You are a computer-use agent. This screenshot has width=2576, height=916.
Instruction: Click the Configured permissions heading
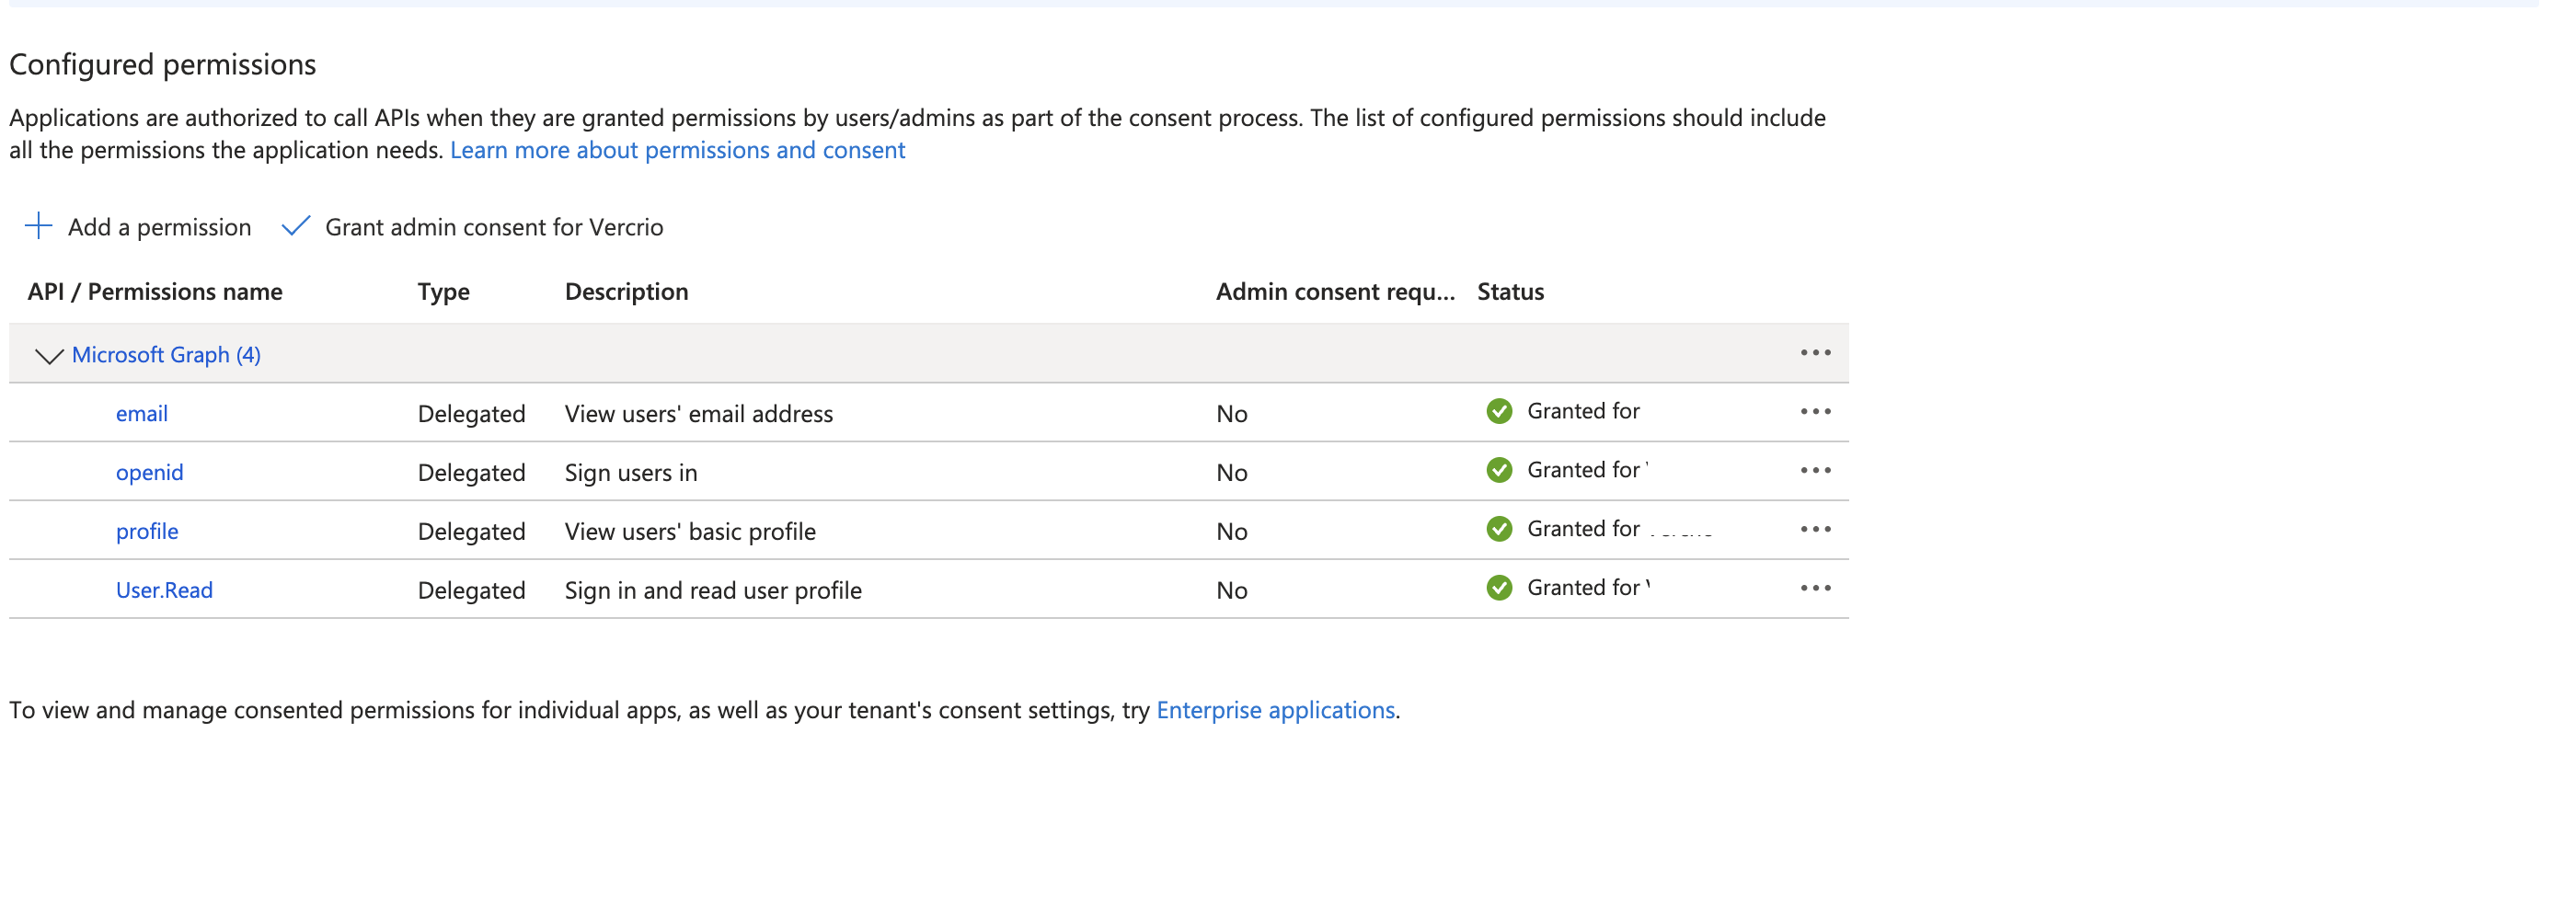pos(163,65)
